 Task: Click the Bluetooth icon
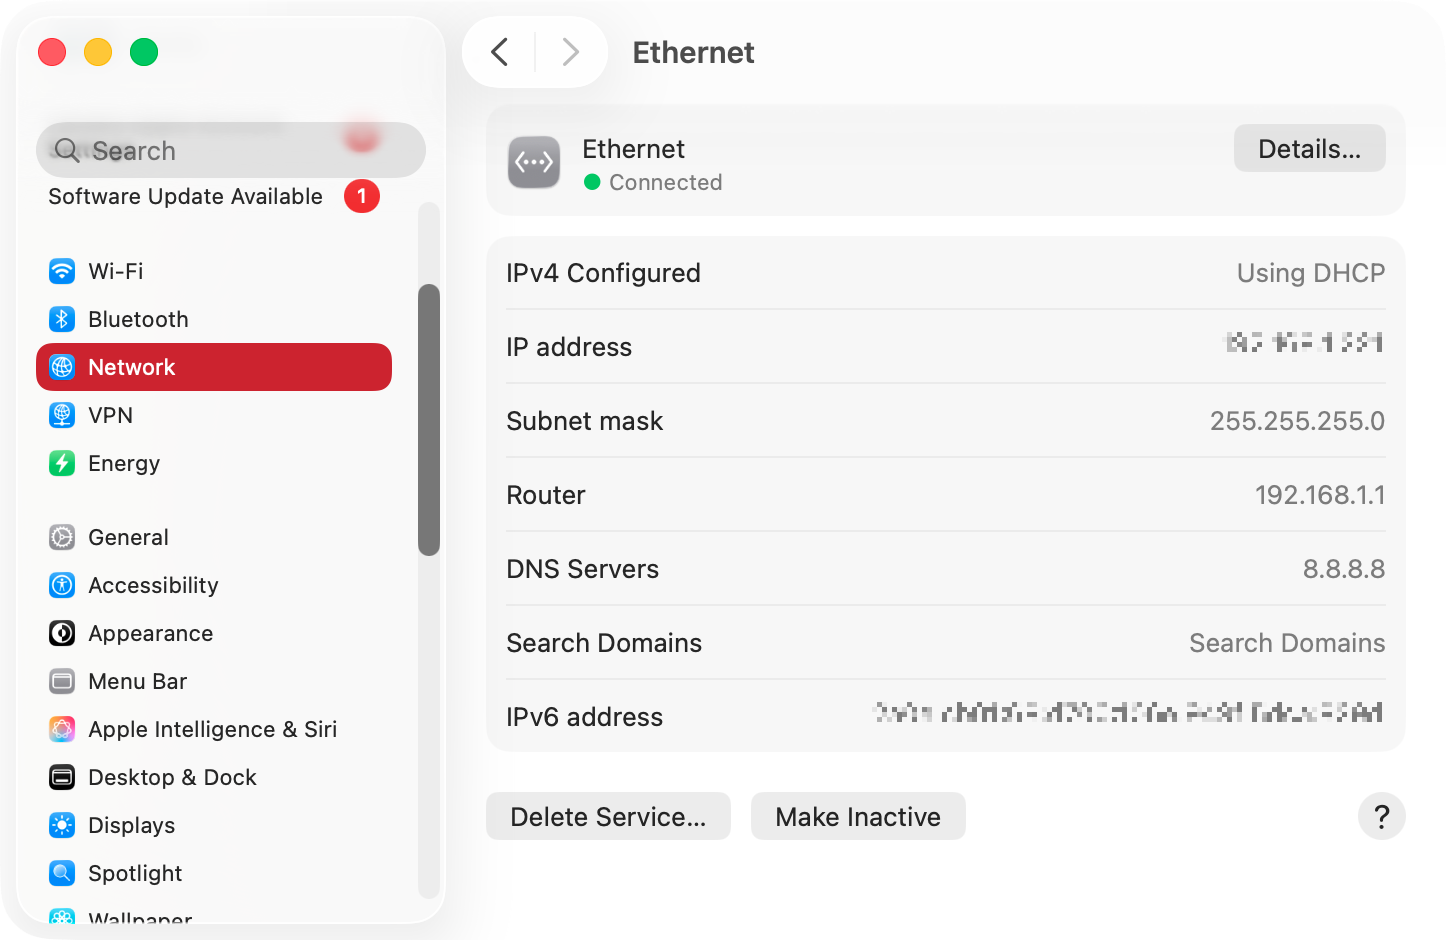tap(62, 319)
